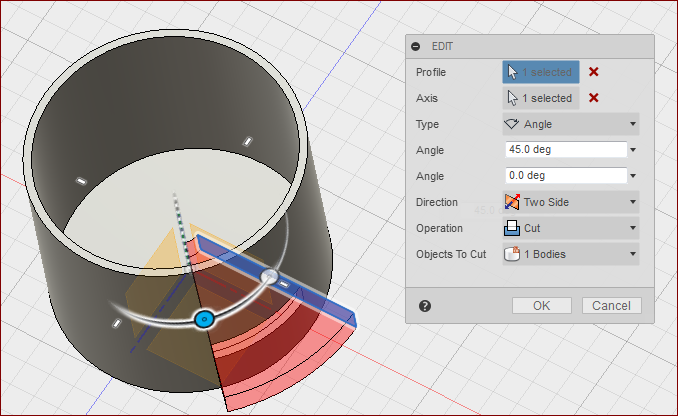Click the blue angle manipulator handle
Viewport: 678px width, 416px height.
point(204,320)
